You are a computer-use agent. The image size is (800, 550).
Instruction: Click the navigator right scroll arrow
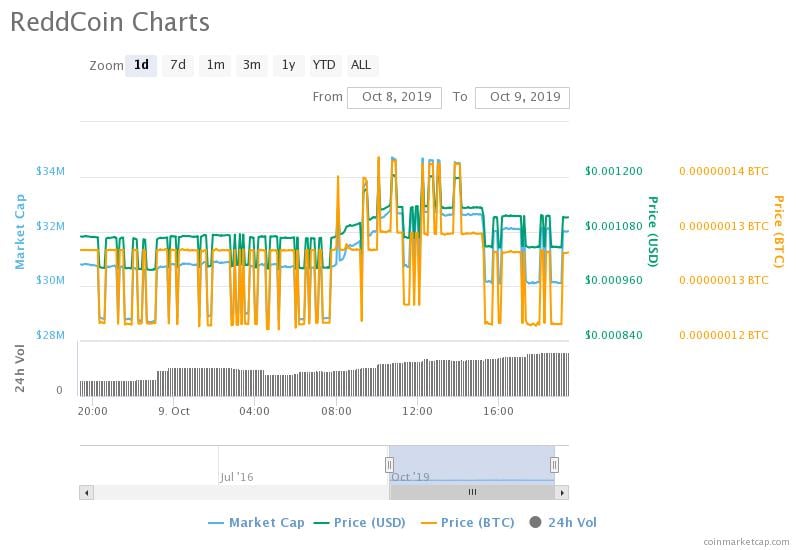pyautogui.click(x=562, y=493)
